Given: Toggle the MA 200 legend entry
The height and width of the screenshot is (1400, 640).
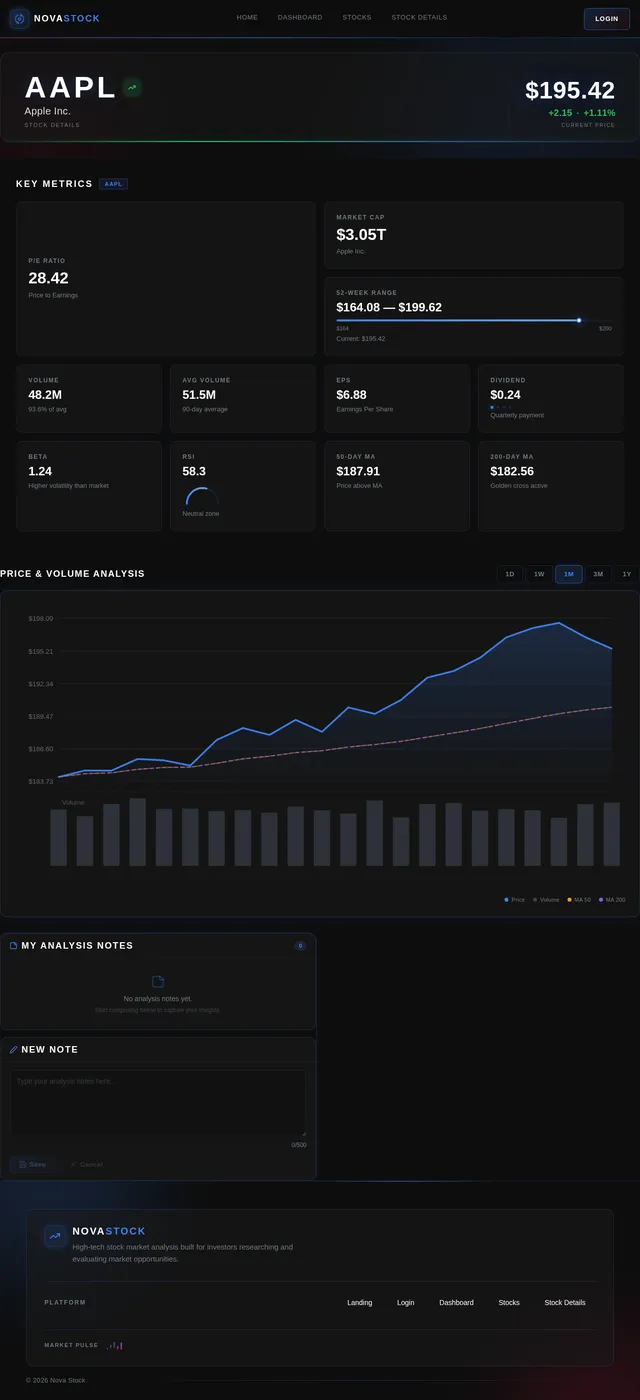Looking at the screenshot, I should [x=612, y=900].
